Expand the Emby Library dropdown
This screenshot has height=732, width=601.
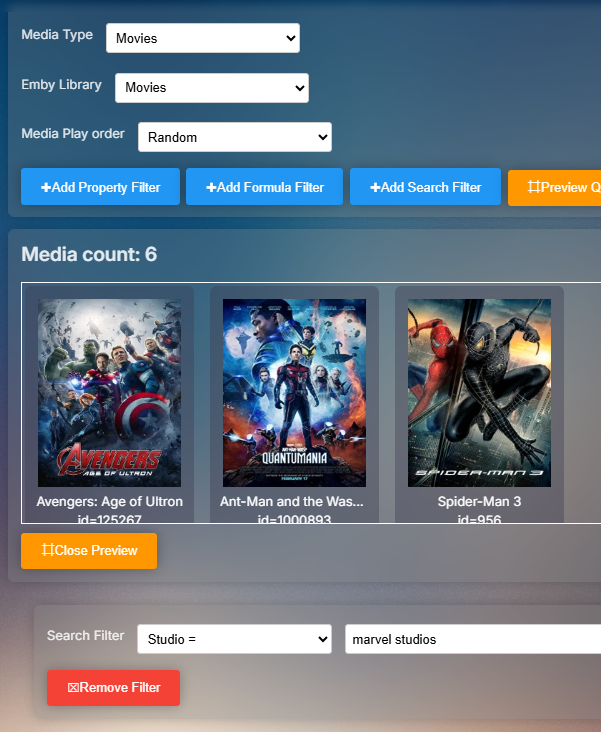[x=211, y=88]
